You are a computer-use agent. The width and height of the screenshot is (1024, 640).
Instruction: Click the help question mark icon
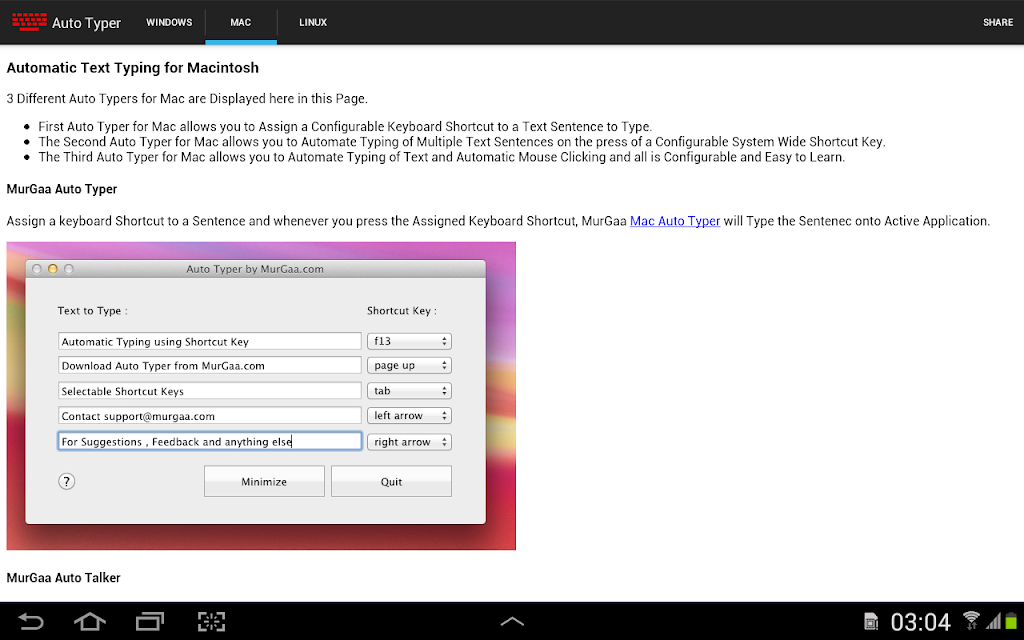(x=67, y=481)
